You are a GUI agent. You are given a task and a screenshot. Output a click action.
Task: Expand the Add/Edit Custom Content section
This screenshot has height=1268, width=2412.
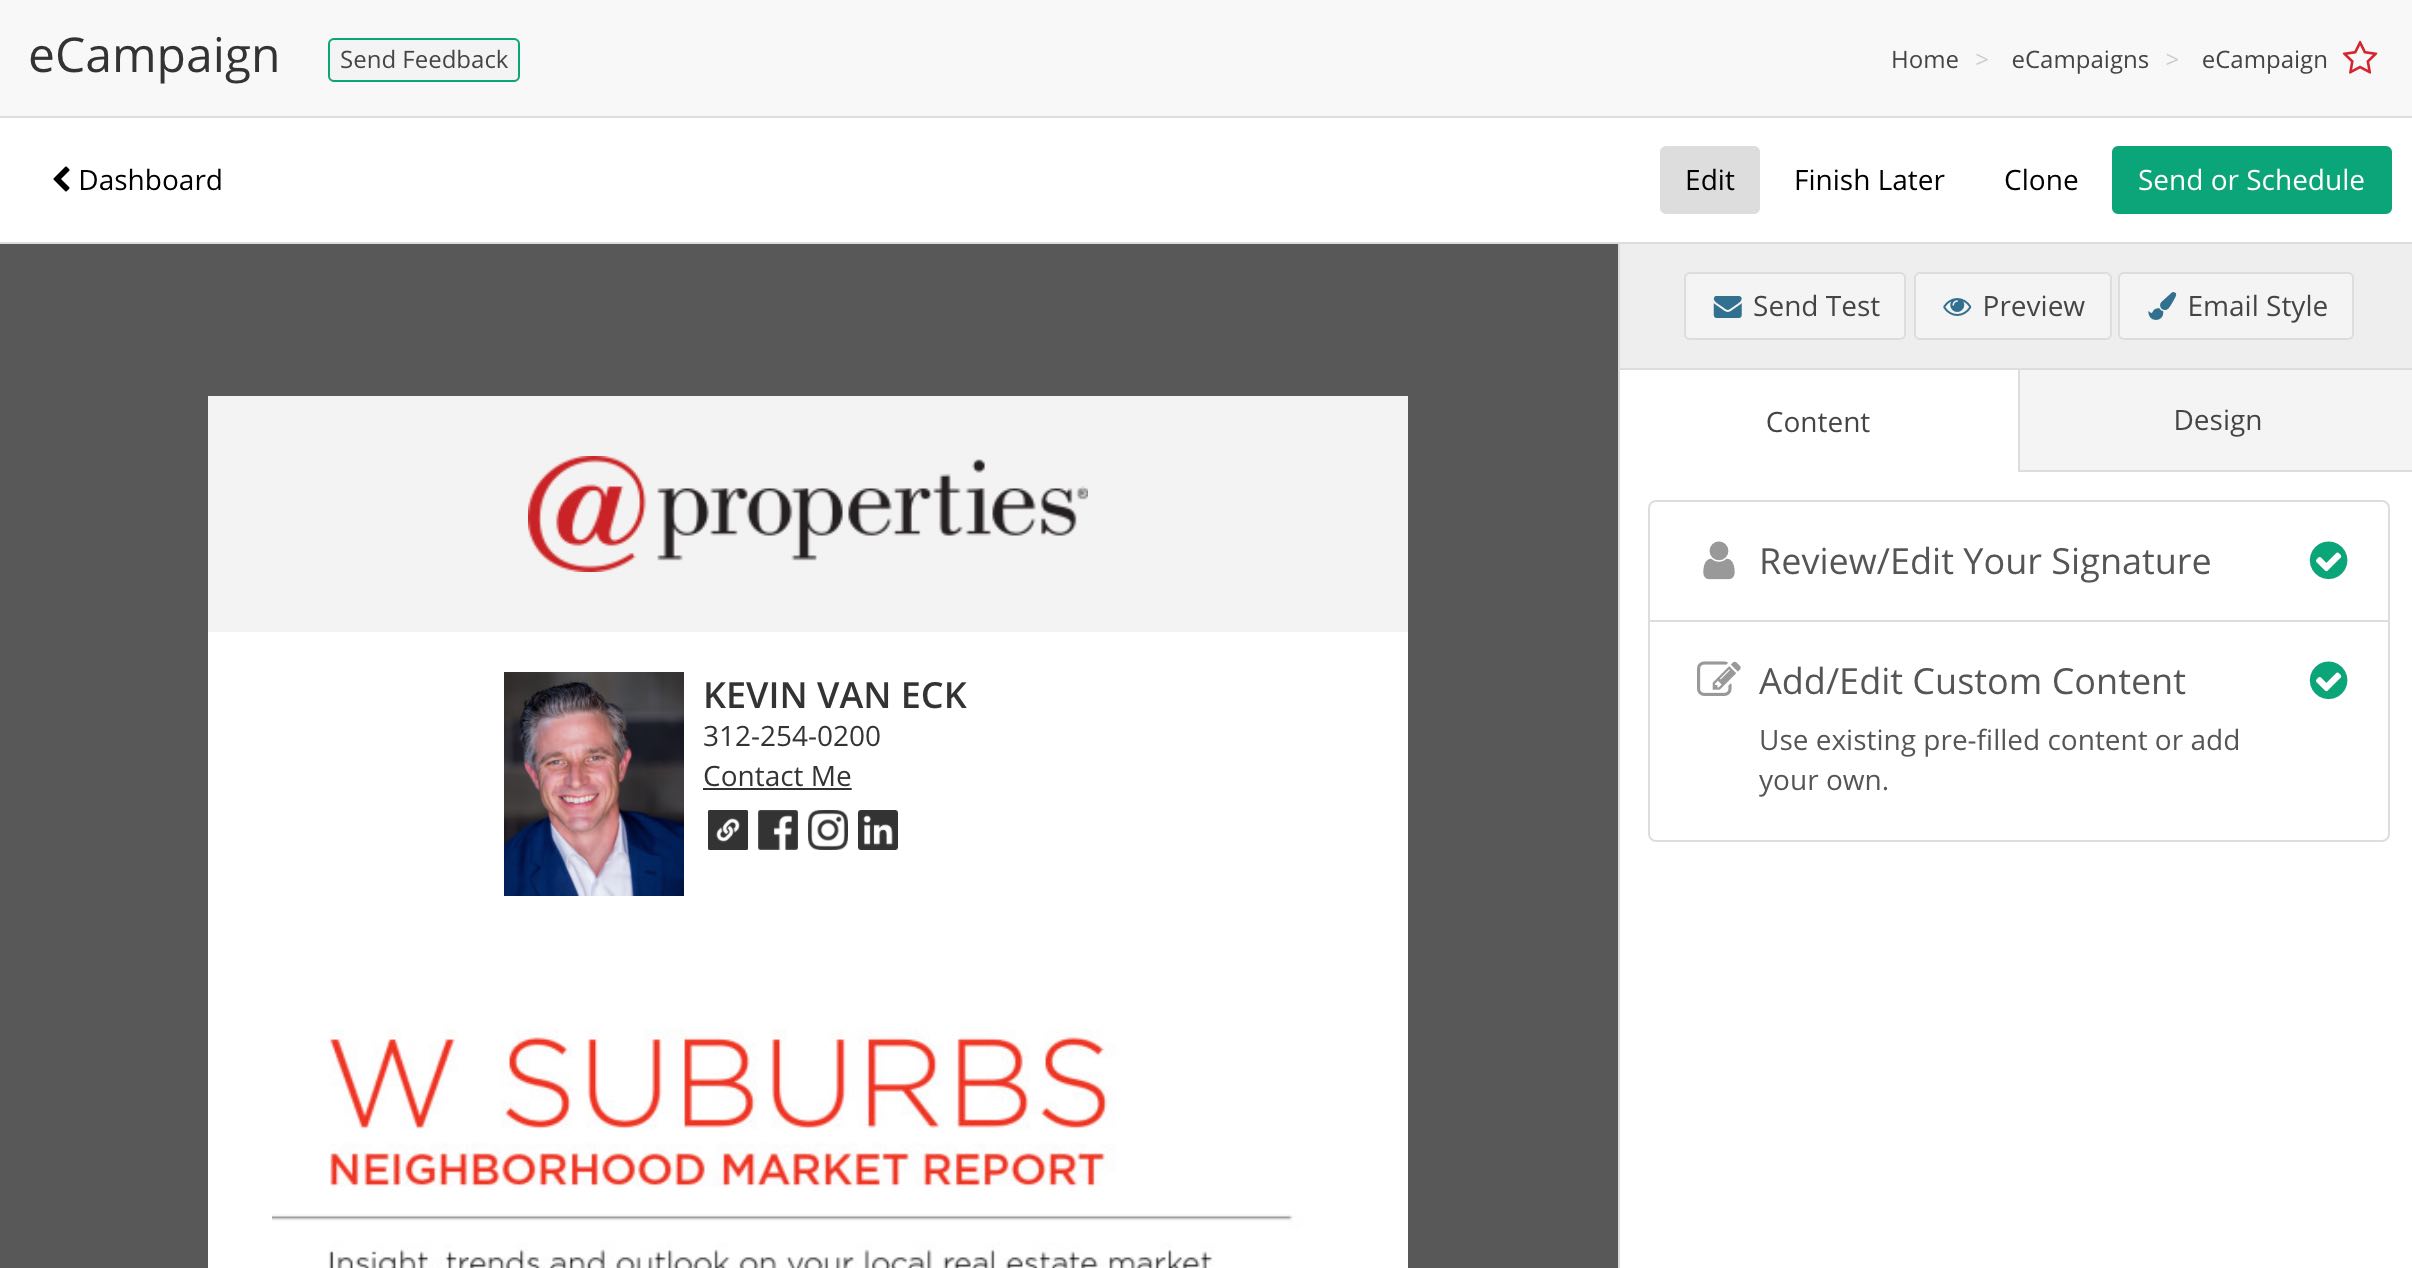point(2018,731)
